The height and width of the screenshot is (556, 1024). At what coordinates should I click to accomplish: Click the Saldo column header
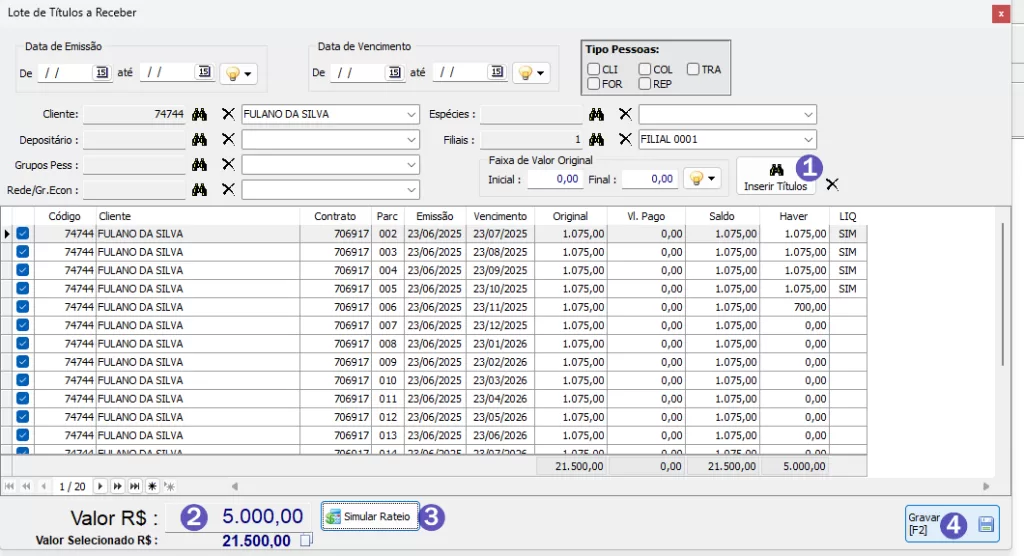click(721, 216)
